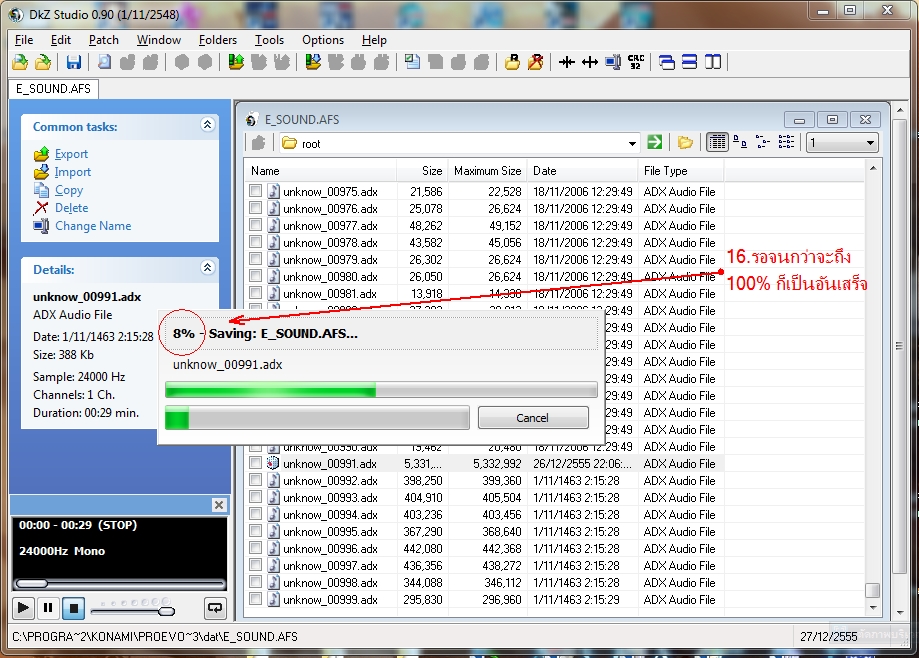Image resolution: width=919 pixels, height=658 pixels.
Task: Click the CRC 32 toolbar icon
Action: [636, 62]
